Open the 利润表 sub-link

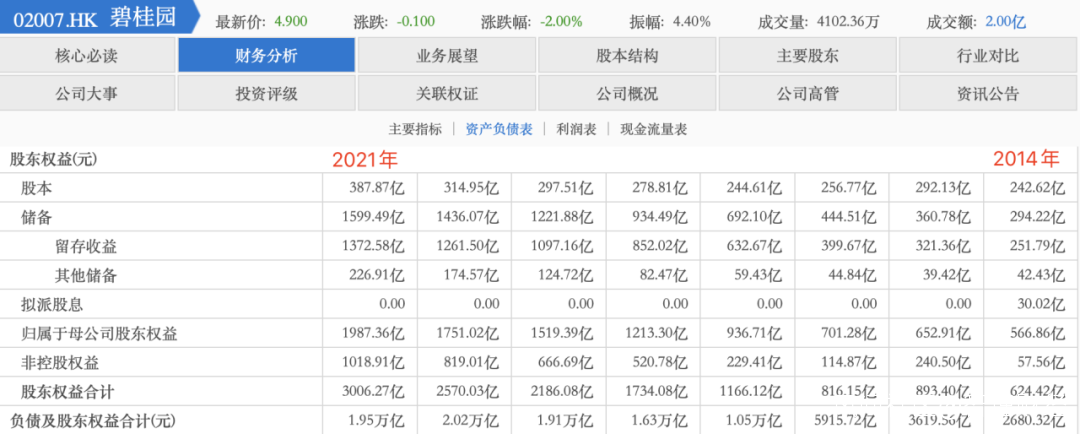click(x=577, y=130)
